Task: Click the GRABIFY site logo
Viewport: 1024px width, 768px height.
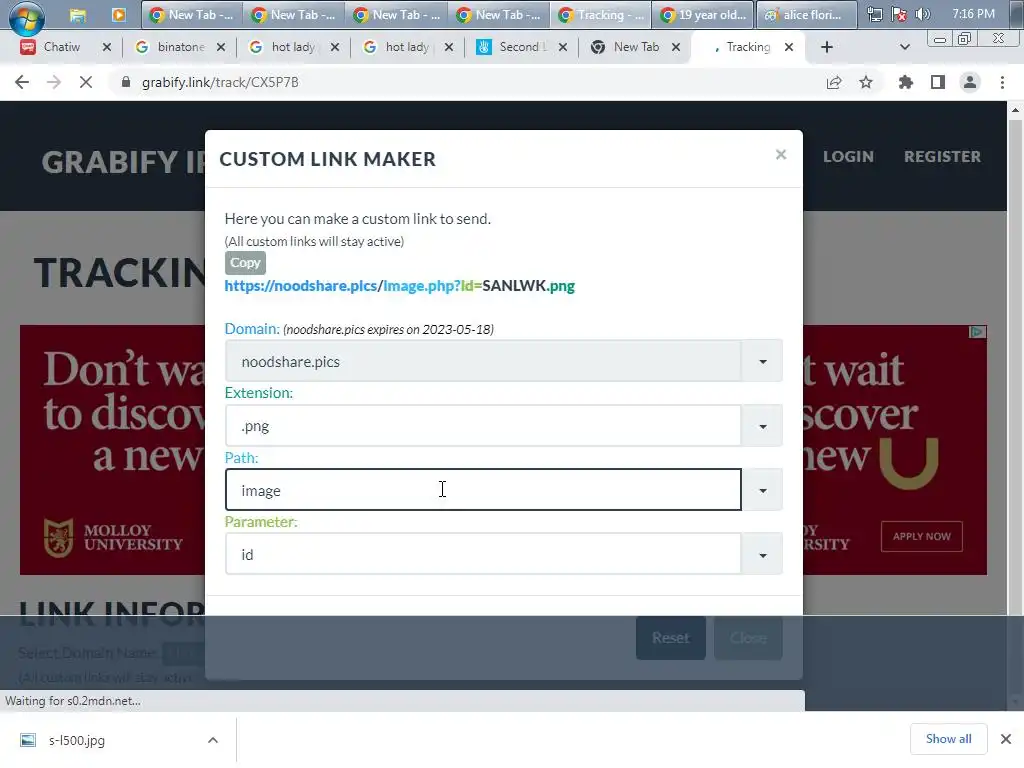Action: (124, 162)
